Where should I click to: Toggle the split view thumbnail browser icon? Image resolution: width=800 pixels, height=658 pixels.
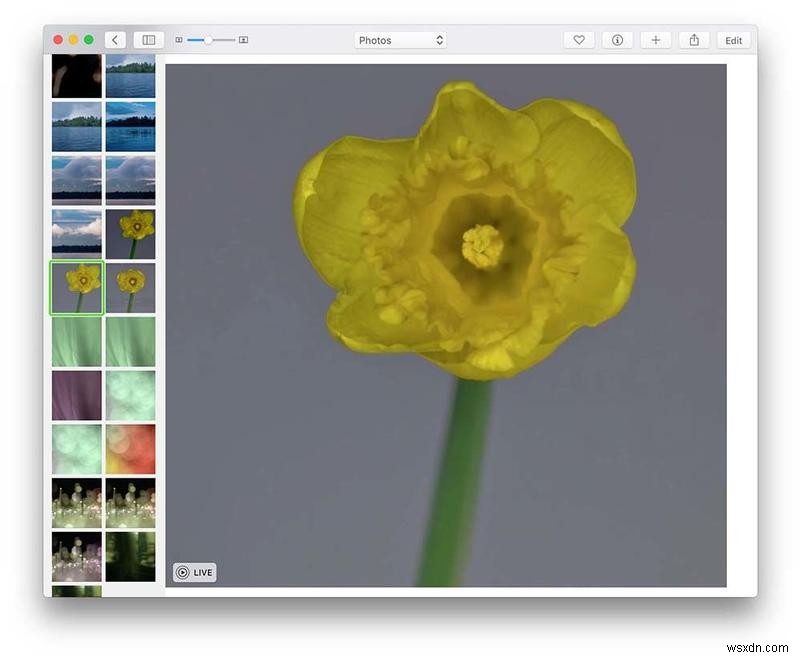tap(147, 40)
